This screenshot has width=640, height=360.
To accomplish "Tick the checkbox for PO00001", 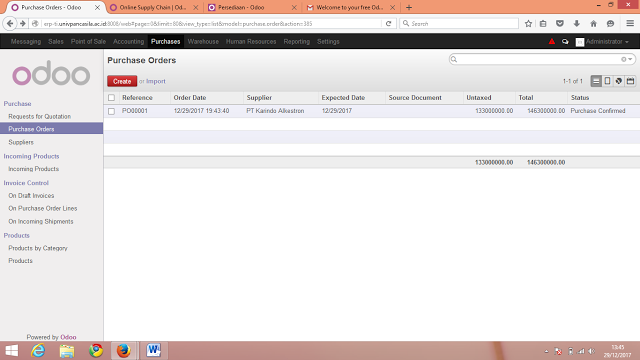I will point(111,111).
